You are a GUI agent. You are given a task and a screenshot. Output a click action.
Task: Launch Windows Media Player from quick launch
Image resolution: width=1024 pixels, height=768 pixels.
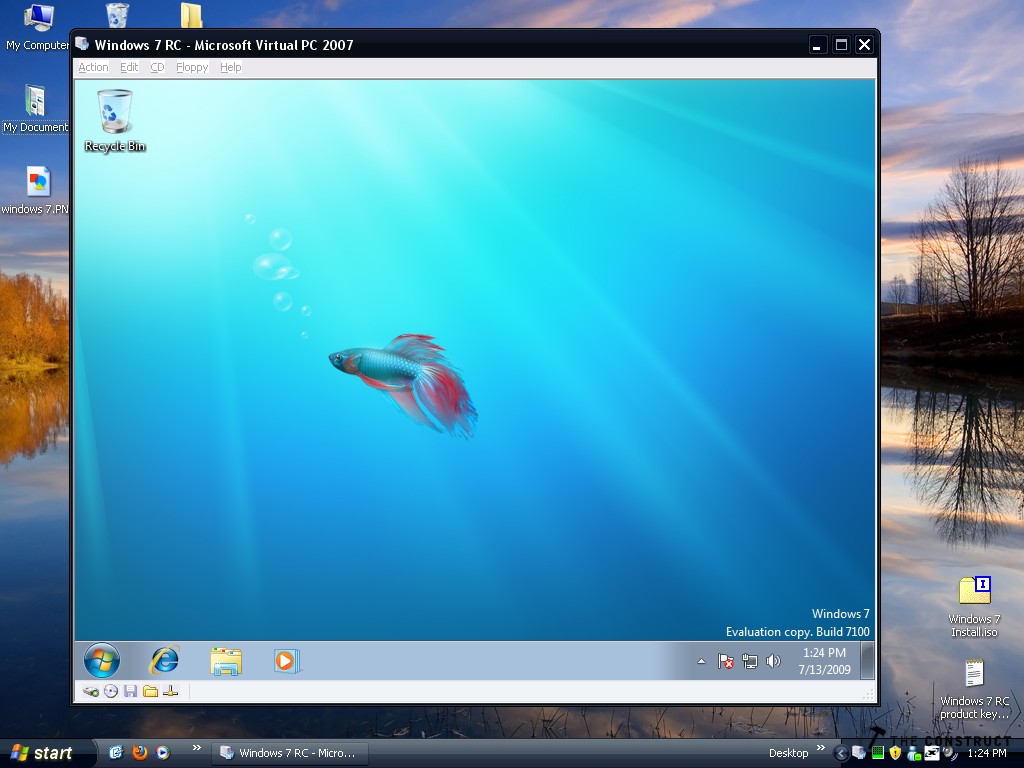coord(163,752)
